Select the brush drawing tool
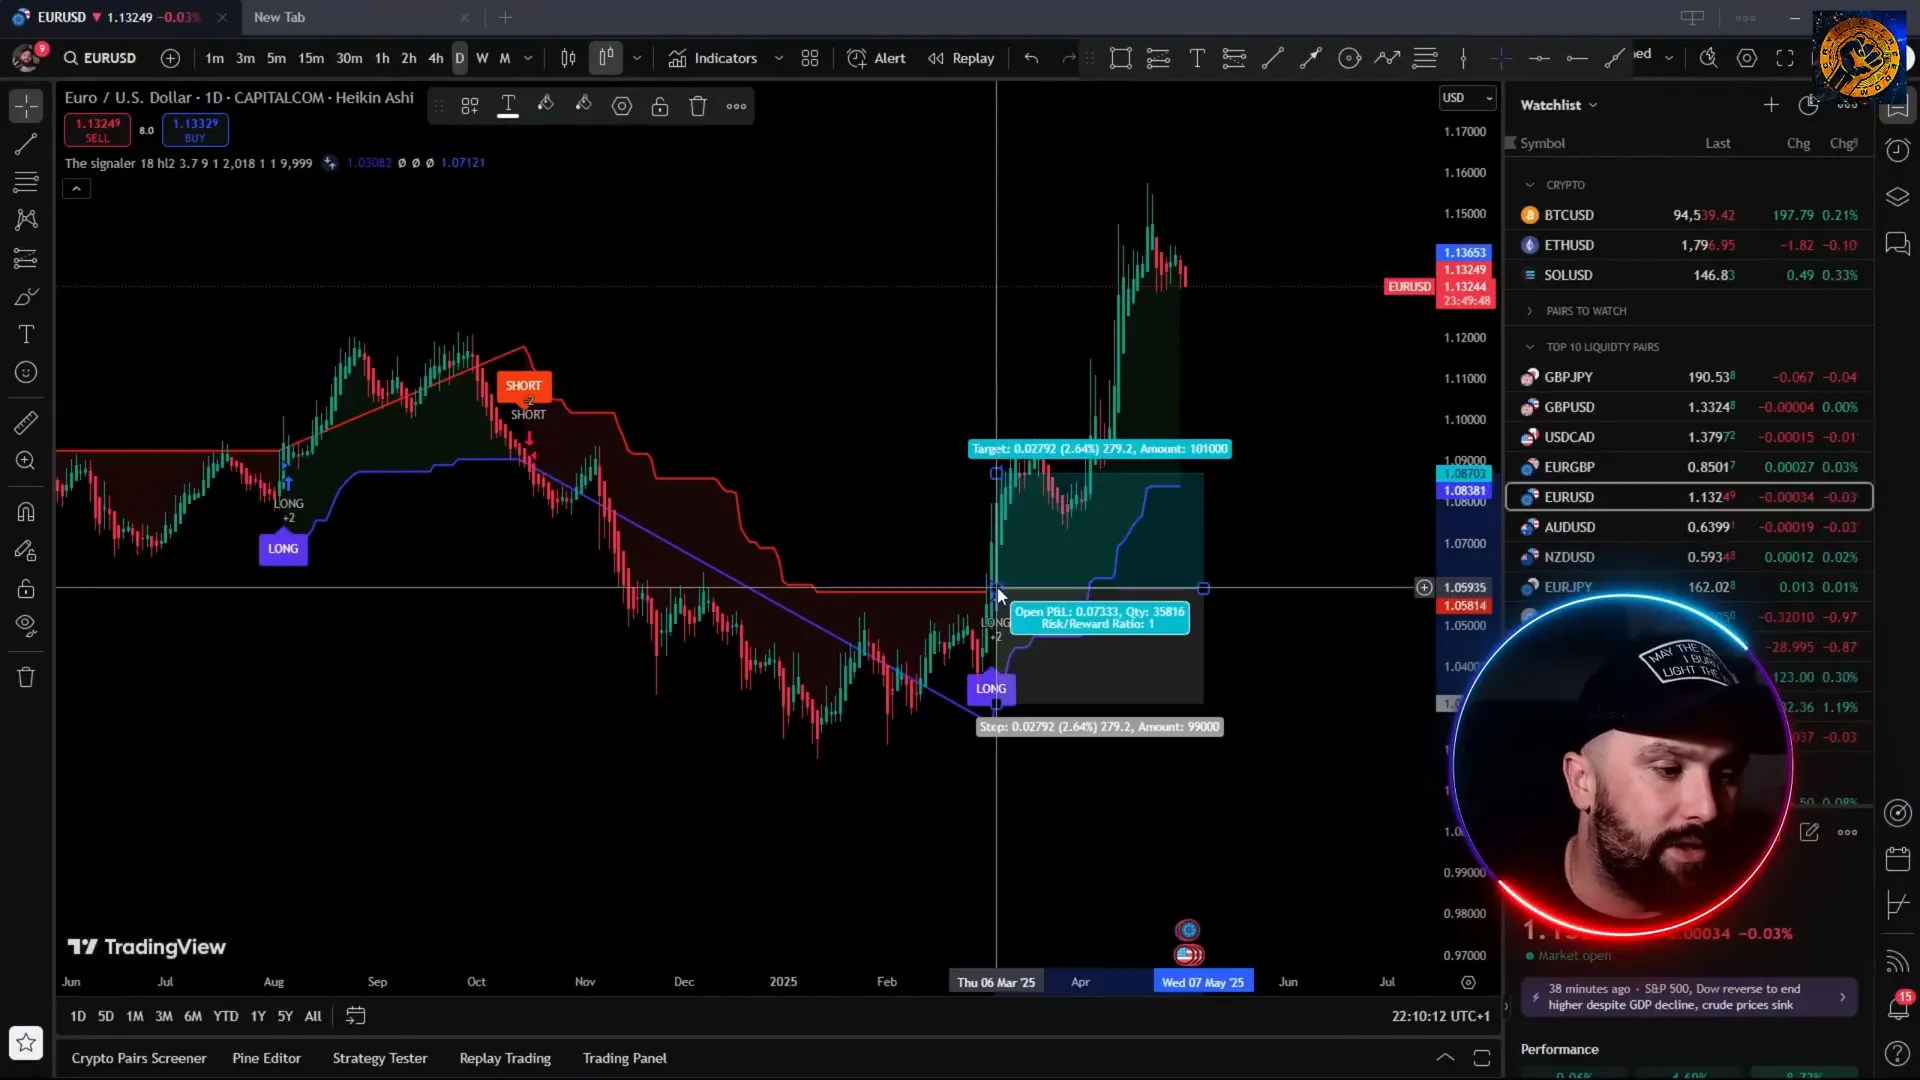The width and height of the screenshot is (1920, 1080). pyautogui.click(x=26, y=297)
